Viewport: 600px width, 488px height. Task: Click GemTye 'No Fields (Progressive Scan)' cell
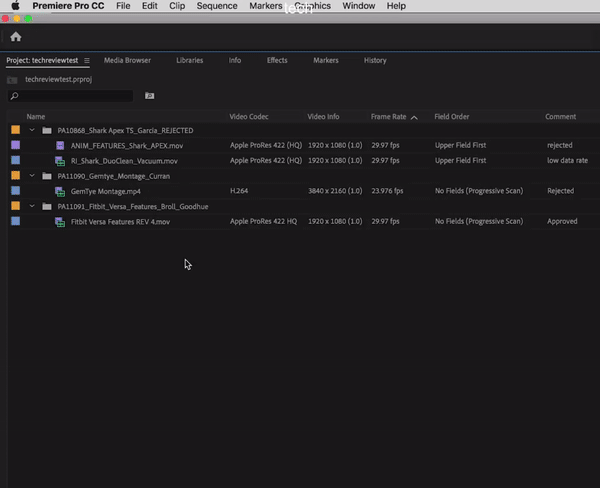pos(479,191)
